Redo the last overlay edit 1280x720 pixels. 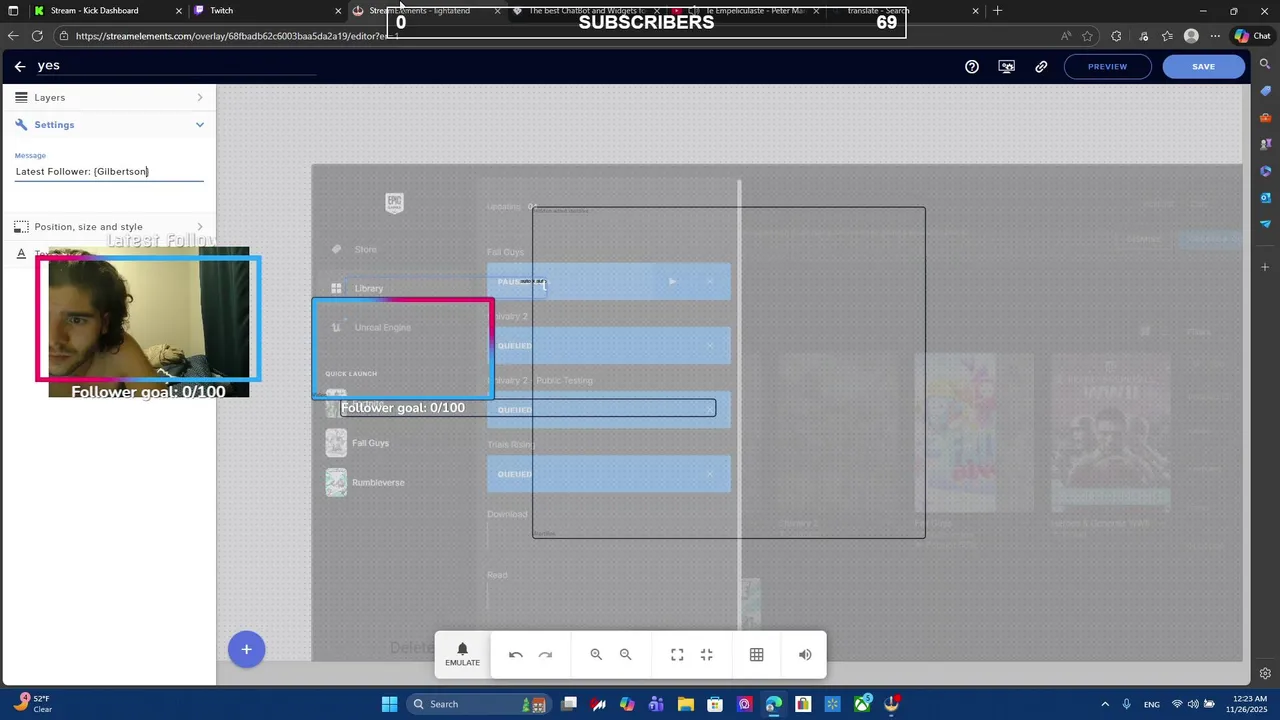pos(545,655)
